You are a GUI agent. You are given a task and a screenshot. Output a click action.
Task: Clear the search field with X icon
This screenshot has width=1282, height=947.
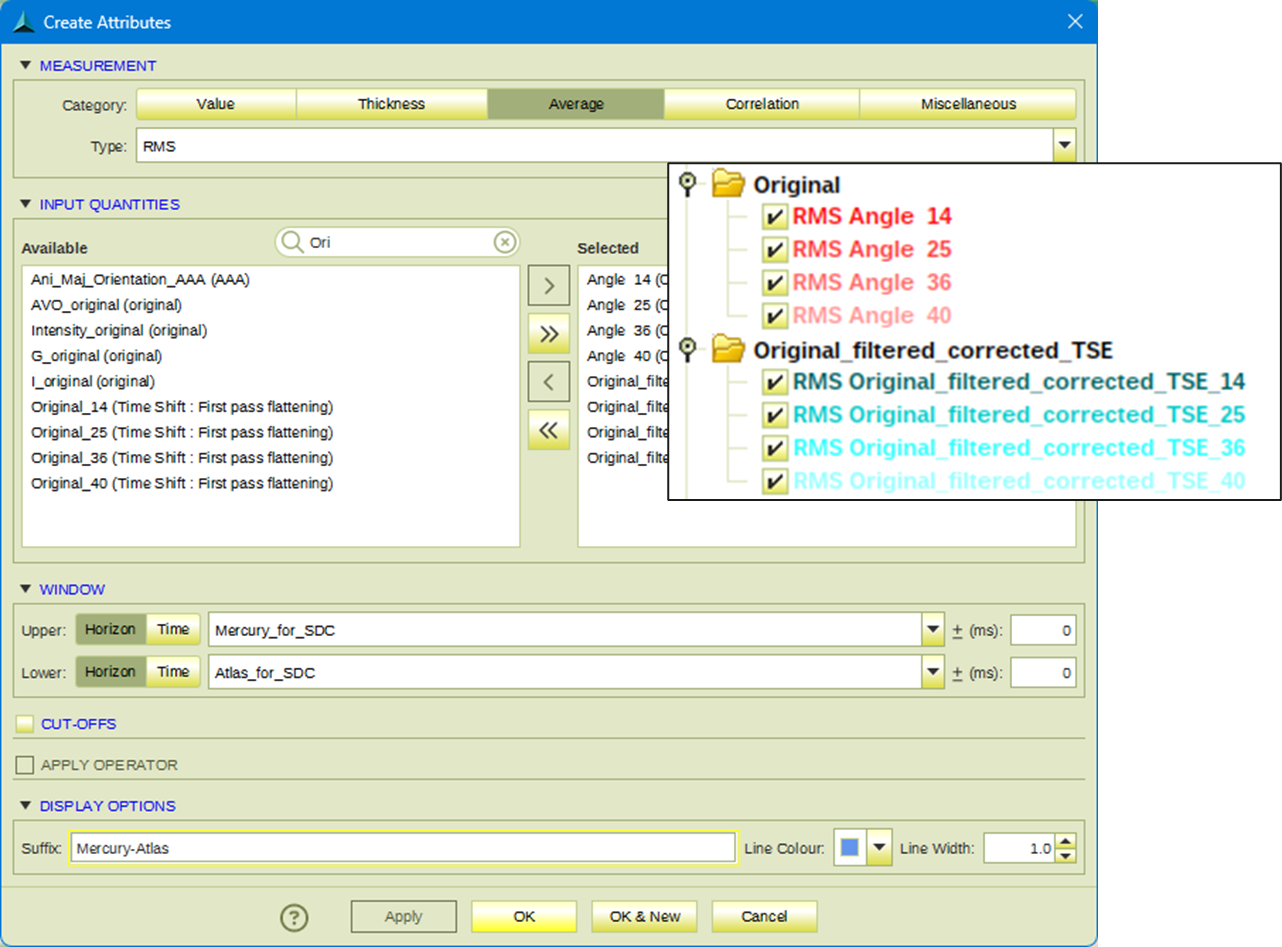(x=505, y=242)
